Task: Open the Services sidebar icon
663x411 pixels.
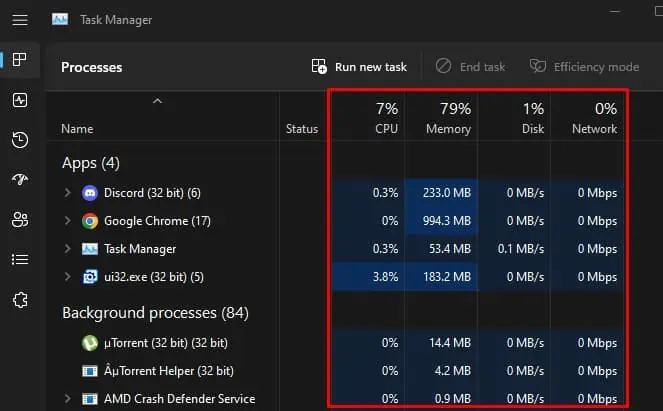Action: tap(20, 300)
